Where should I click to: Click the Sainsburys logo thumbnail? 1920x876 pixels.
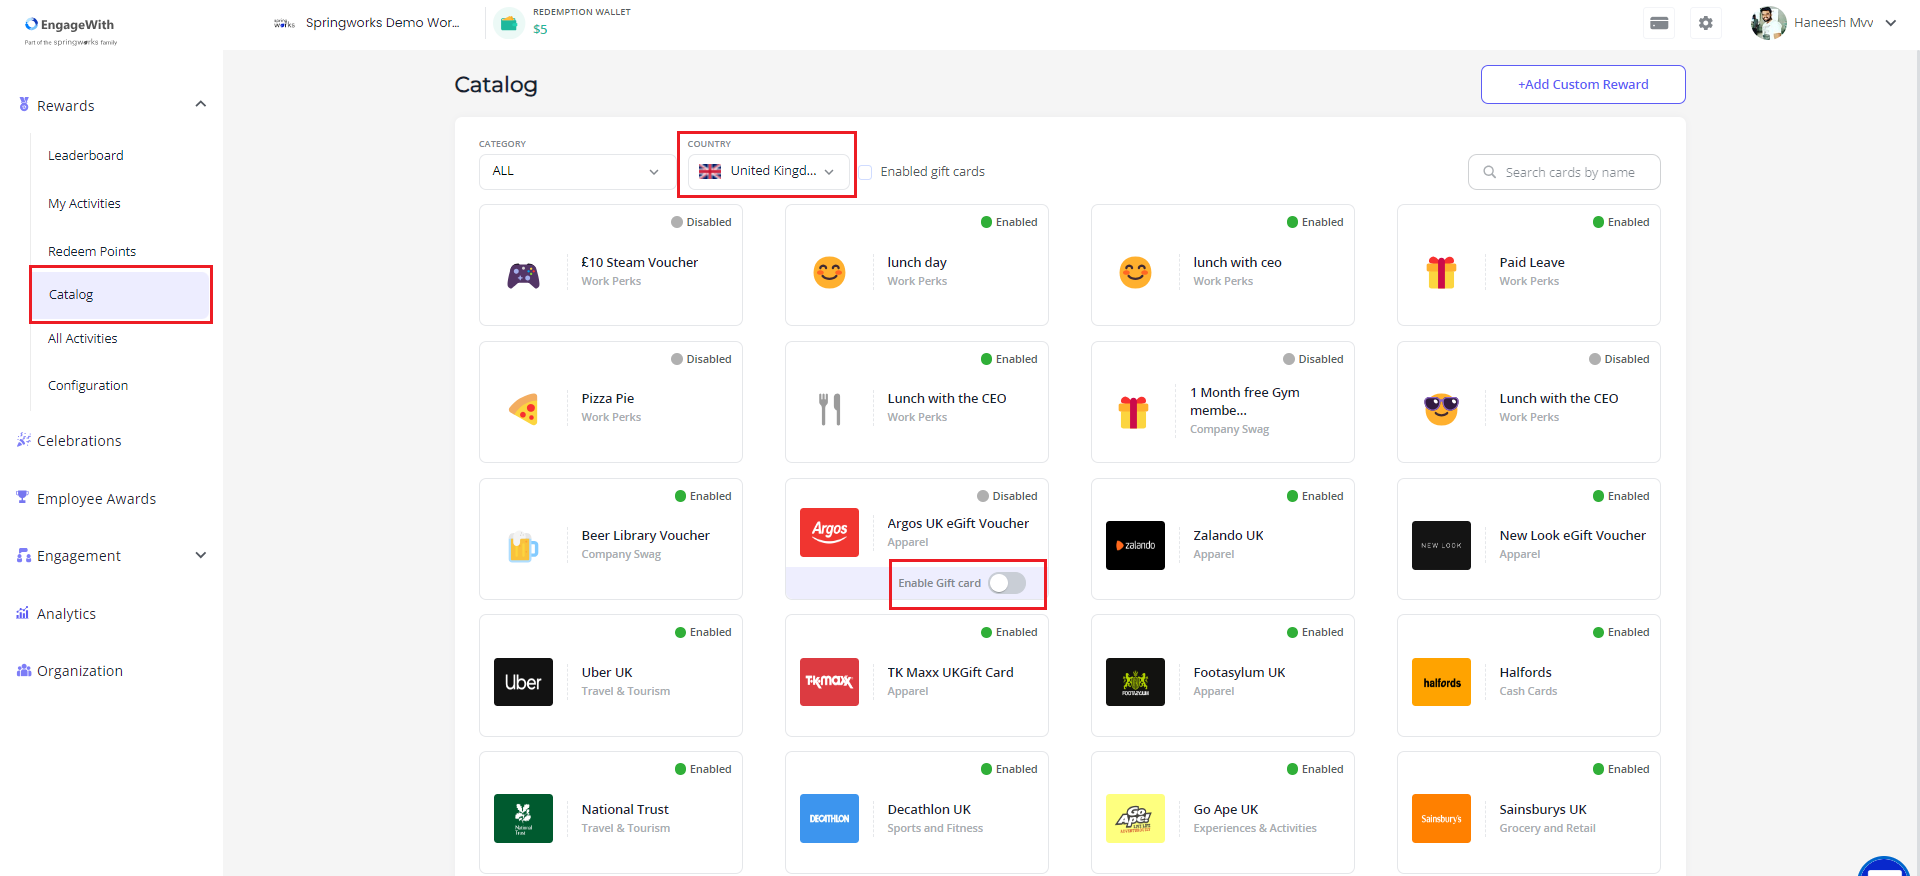pyautogui.click(x=1441, y=818)
